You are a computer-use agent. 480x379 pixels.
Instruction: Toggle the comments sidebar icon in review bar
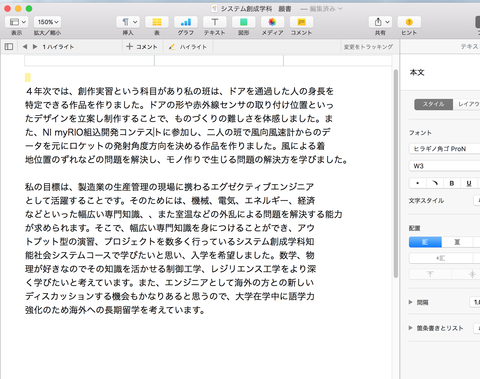(x=9, y=47)
